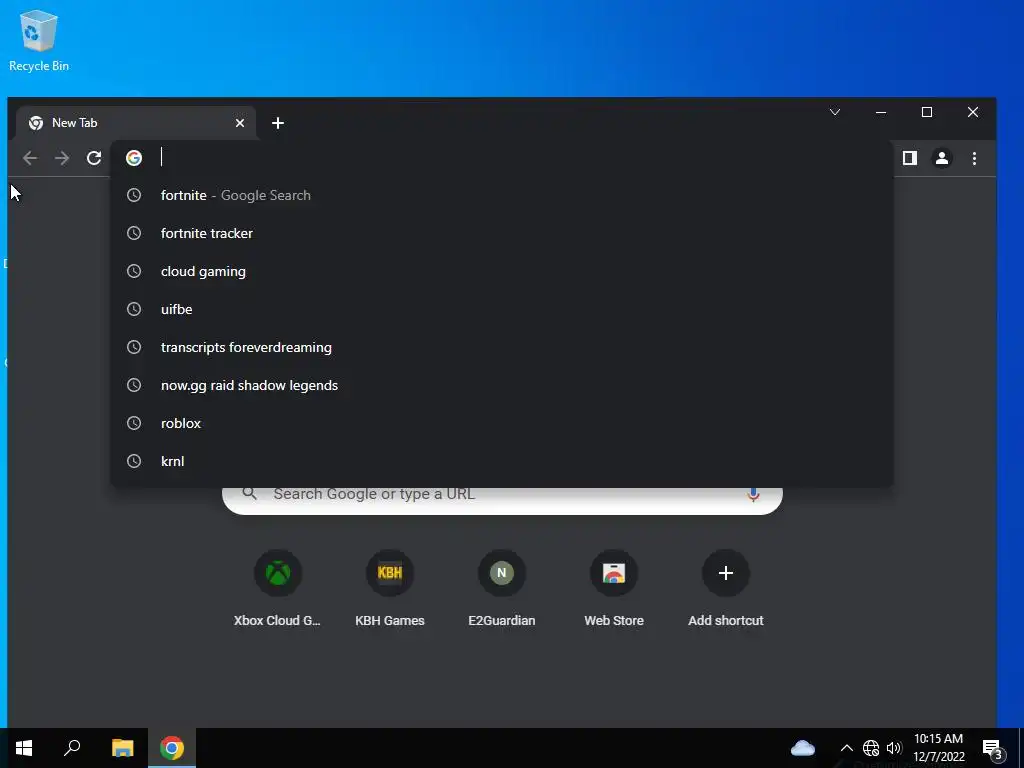Viewport: 1024px width, 768px height.
Task: Close the New Tab tab
Action: pos(240,123)
